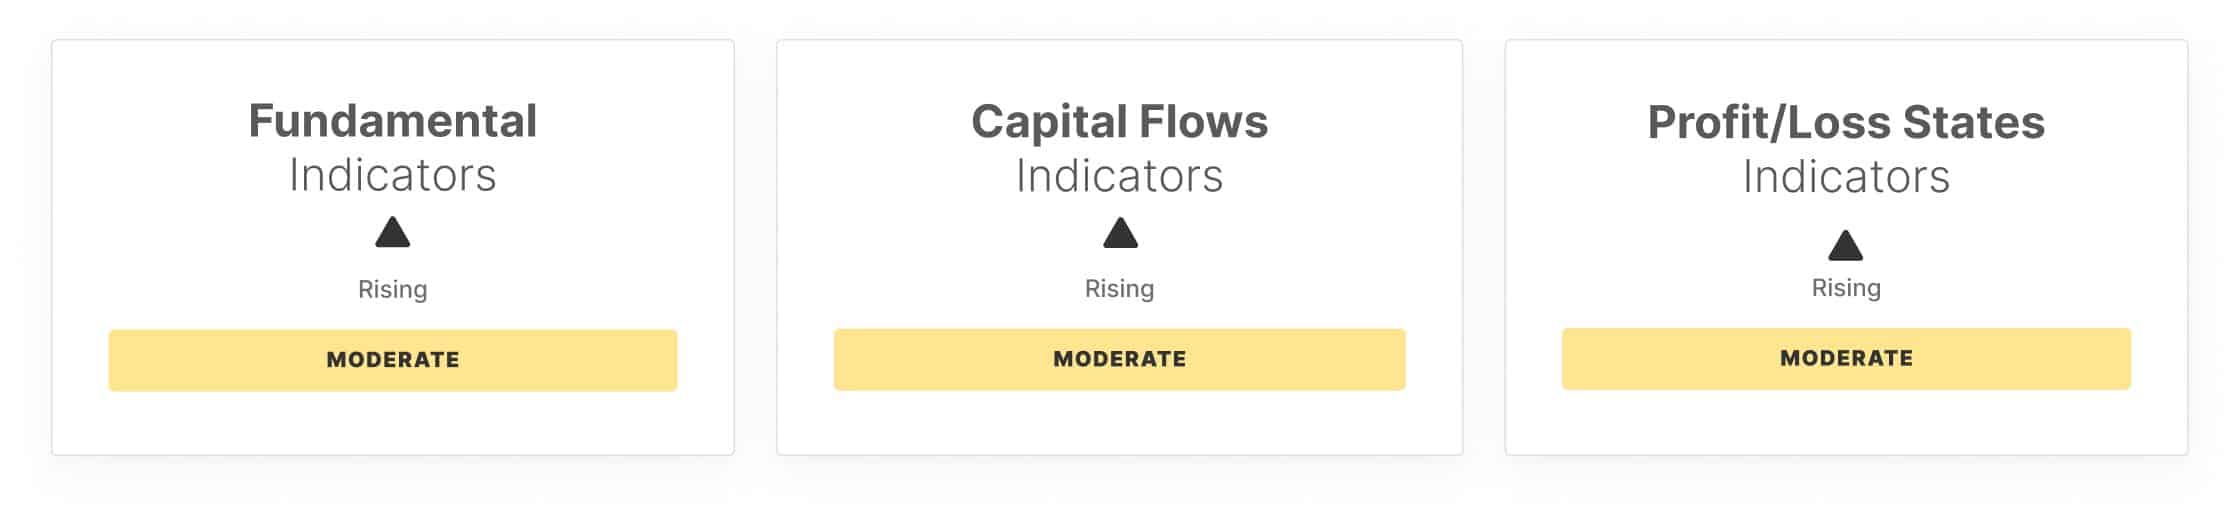This screenshot has width=2236, height=515.
Task: Select the Indicators subtitle beneath Capital Flows
Action: 1120,176
